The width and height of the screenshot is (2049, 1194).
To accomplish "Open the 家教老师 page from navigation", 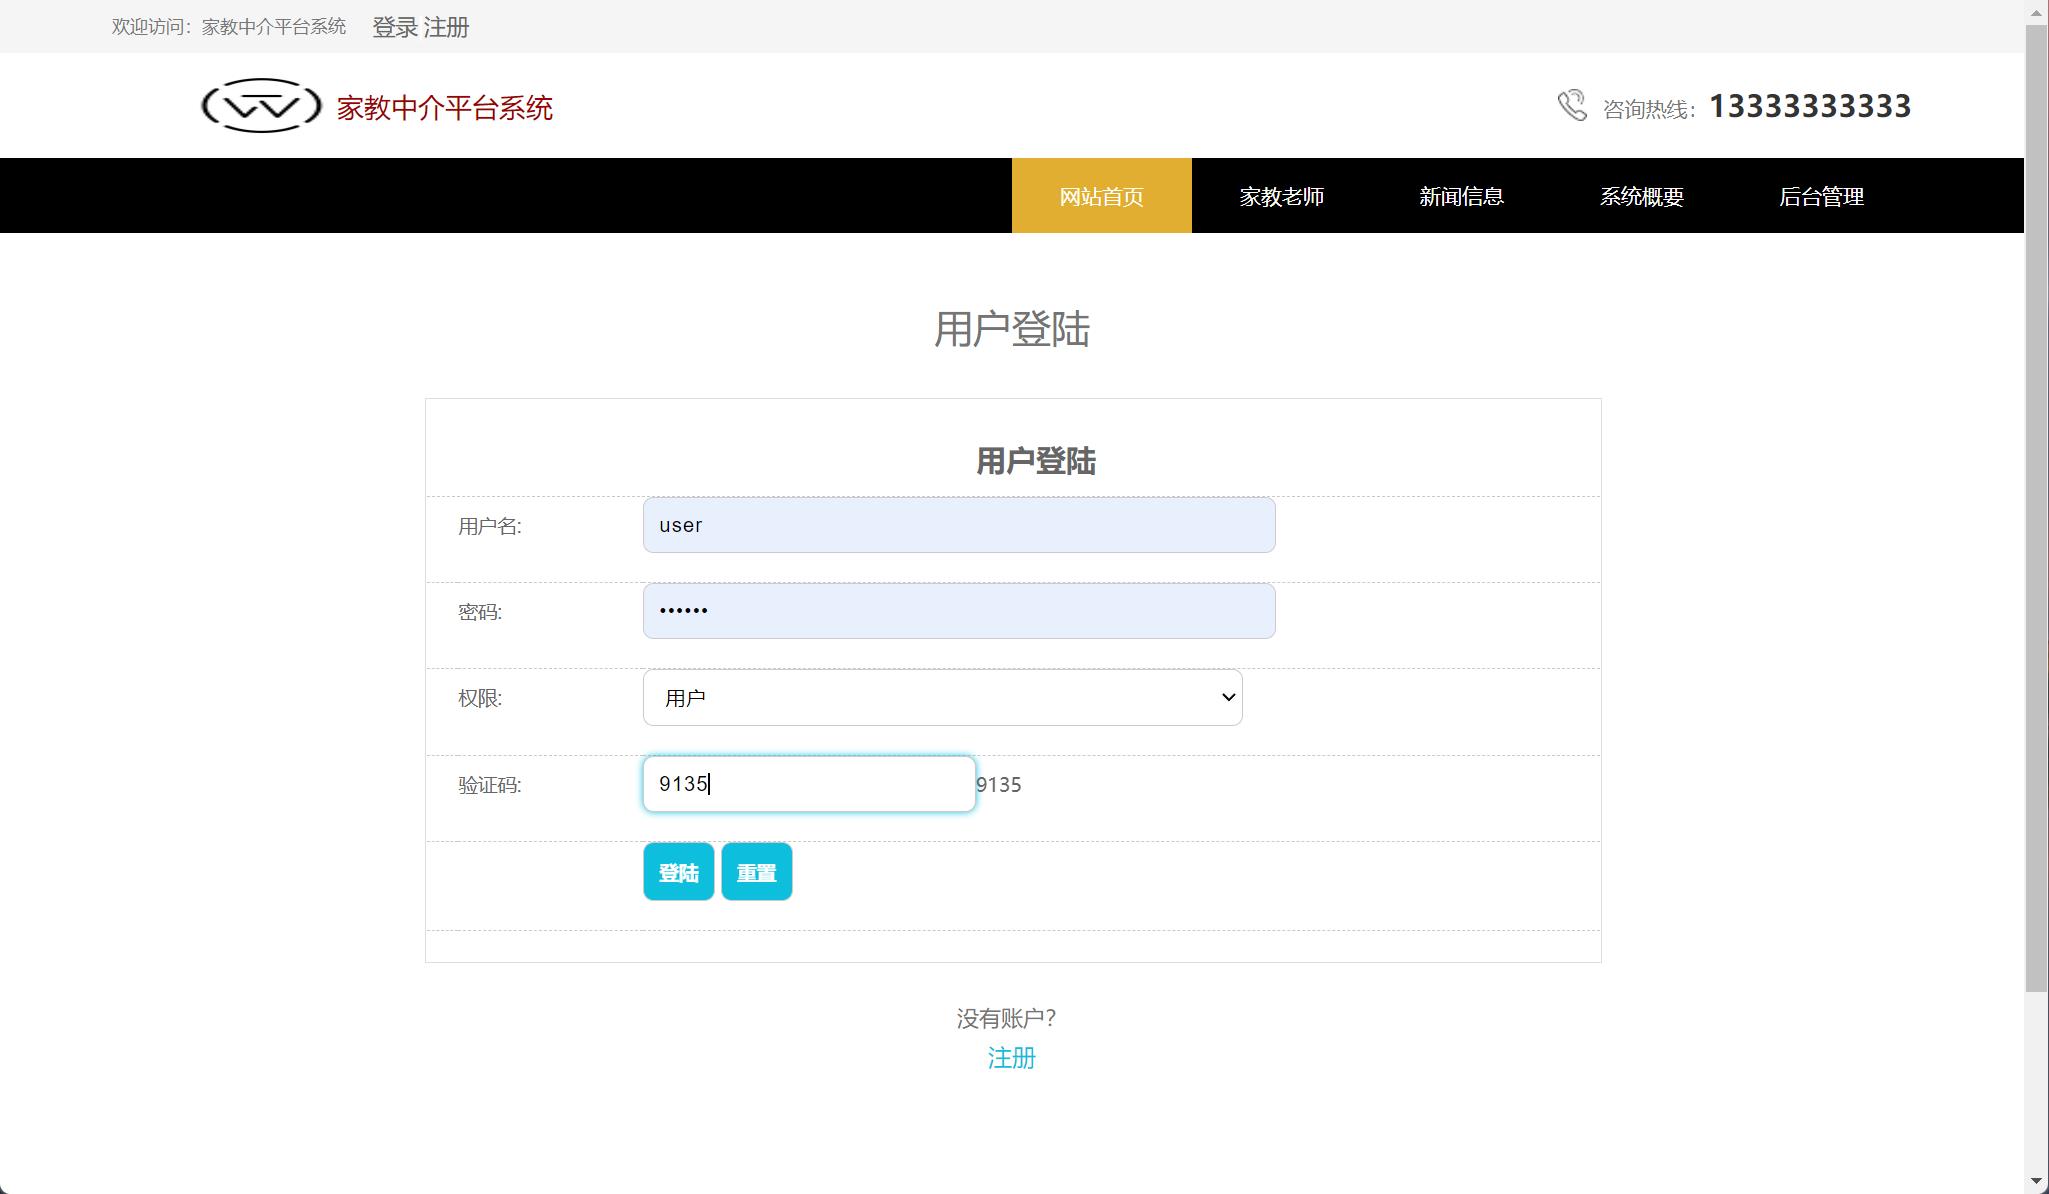I will [1281, 195].
